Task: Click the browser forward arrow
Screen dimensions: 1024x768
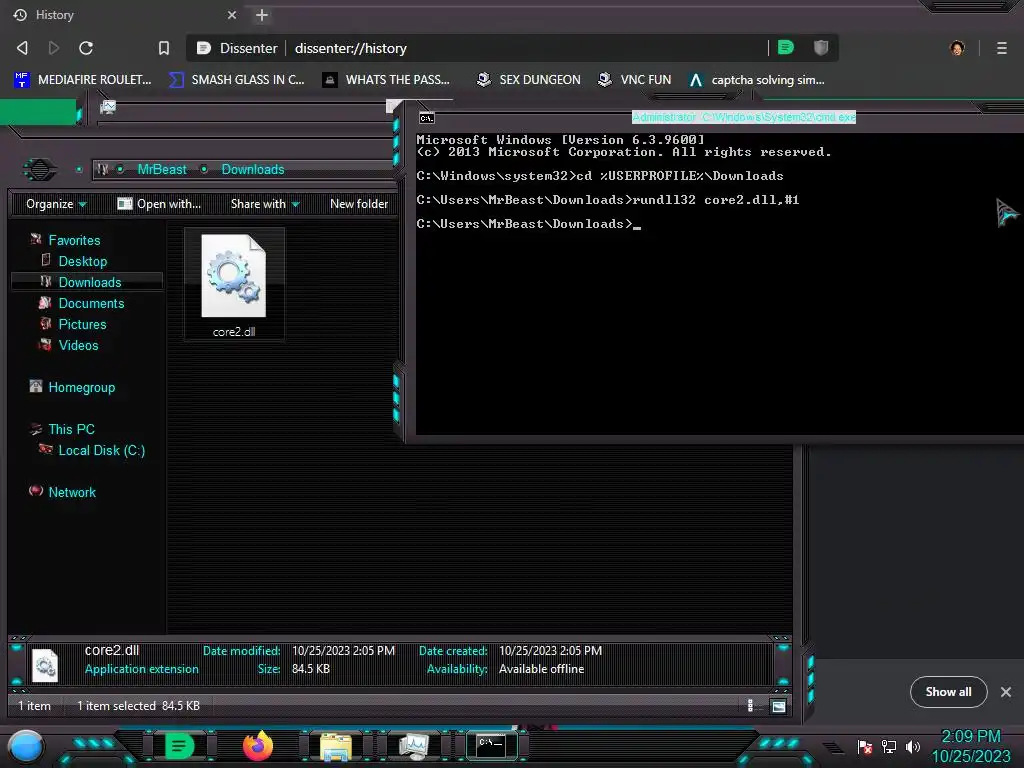Action: [54, 48]
